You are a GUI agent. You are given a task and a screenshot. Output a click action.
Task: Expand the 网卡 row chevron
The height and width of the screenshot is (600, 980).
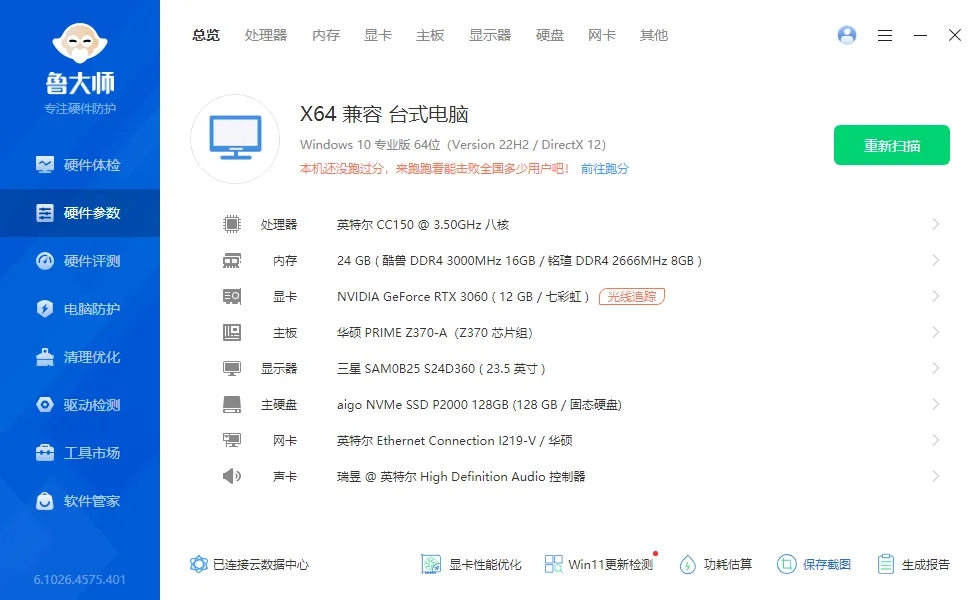(936, 441)
